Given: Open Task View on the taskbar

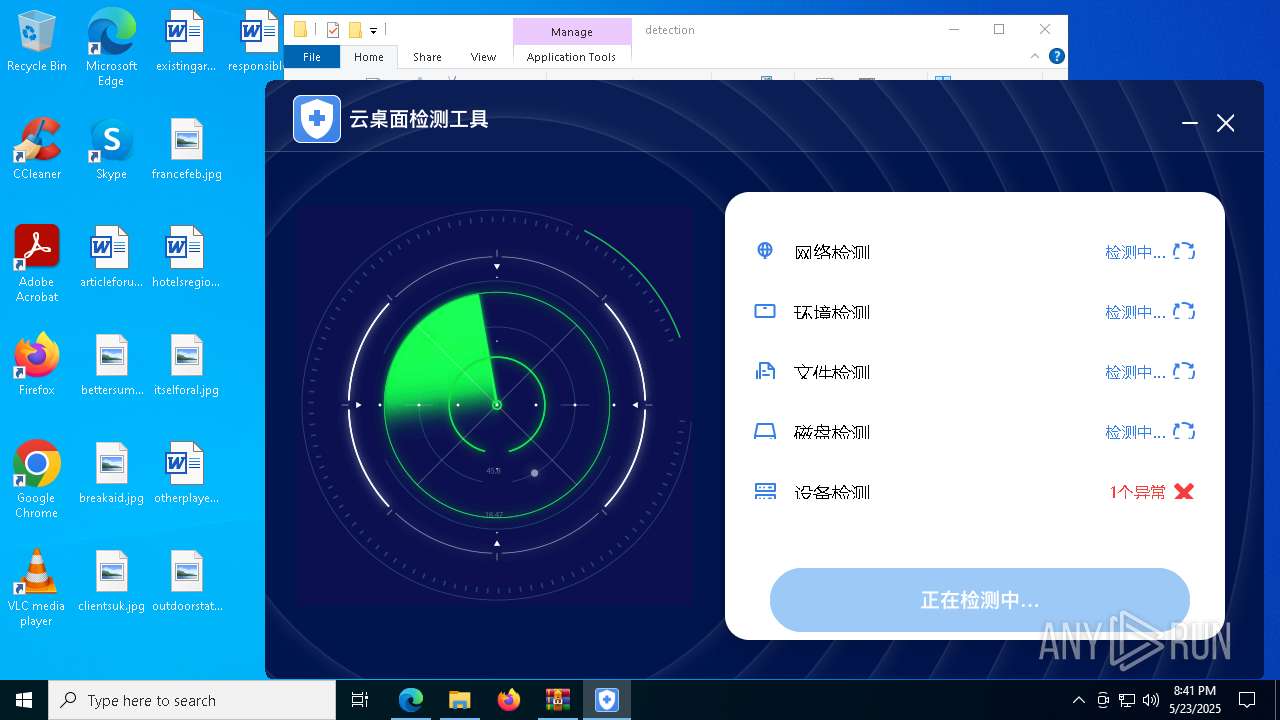Looking at the screenshot, I should [360, 700].
